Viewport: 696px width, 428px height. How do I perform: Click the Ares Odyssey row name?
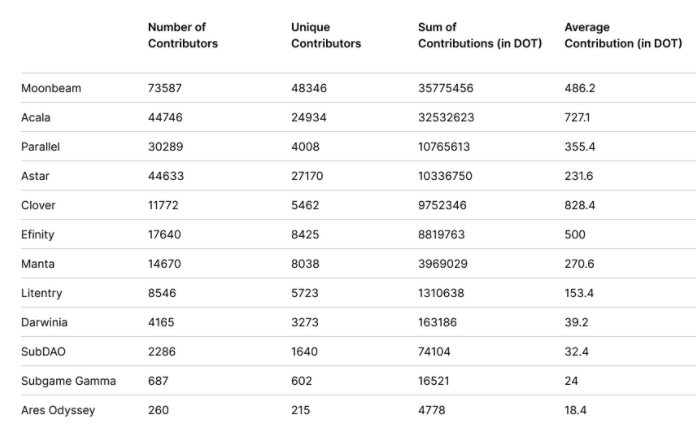click(x=58, y=410)
